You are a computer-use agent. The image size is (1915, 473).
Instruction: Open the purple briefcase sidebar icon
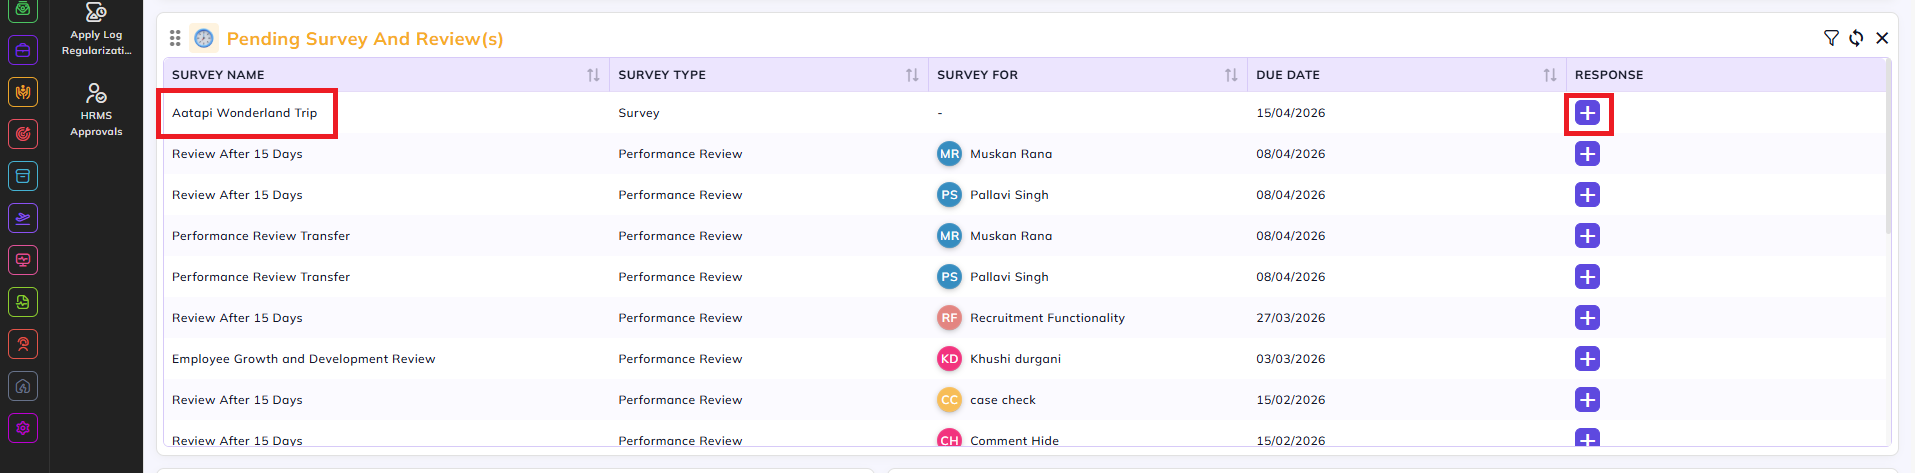pos(23,50)
